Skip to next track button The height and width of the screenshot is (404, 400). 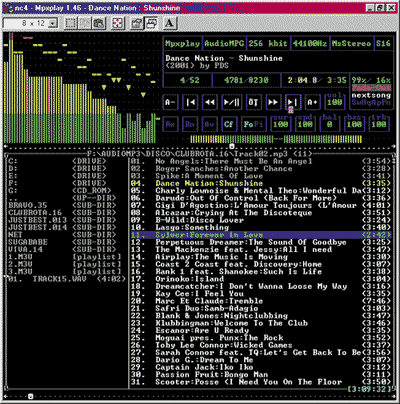coord(293,102)
